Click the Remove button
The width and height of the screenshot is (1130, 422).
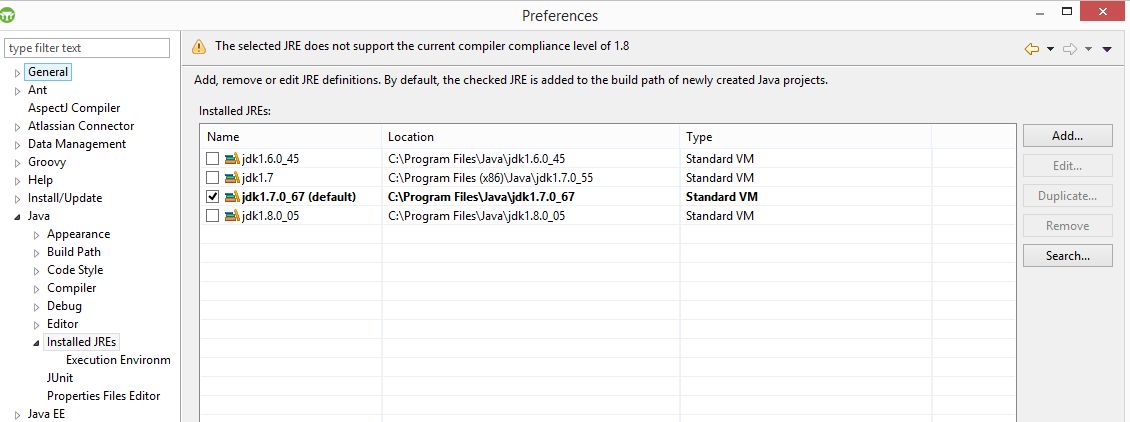click(1067, 225)
